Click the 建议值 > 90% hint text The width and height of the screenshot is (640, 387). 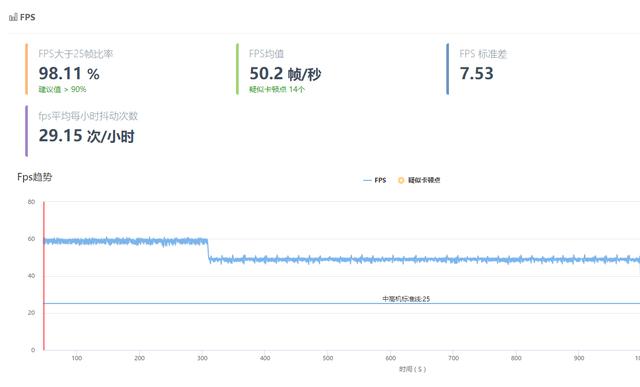pyautogui.click(x=62, y=89)
